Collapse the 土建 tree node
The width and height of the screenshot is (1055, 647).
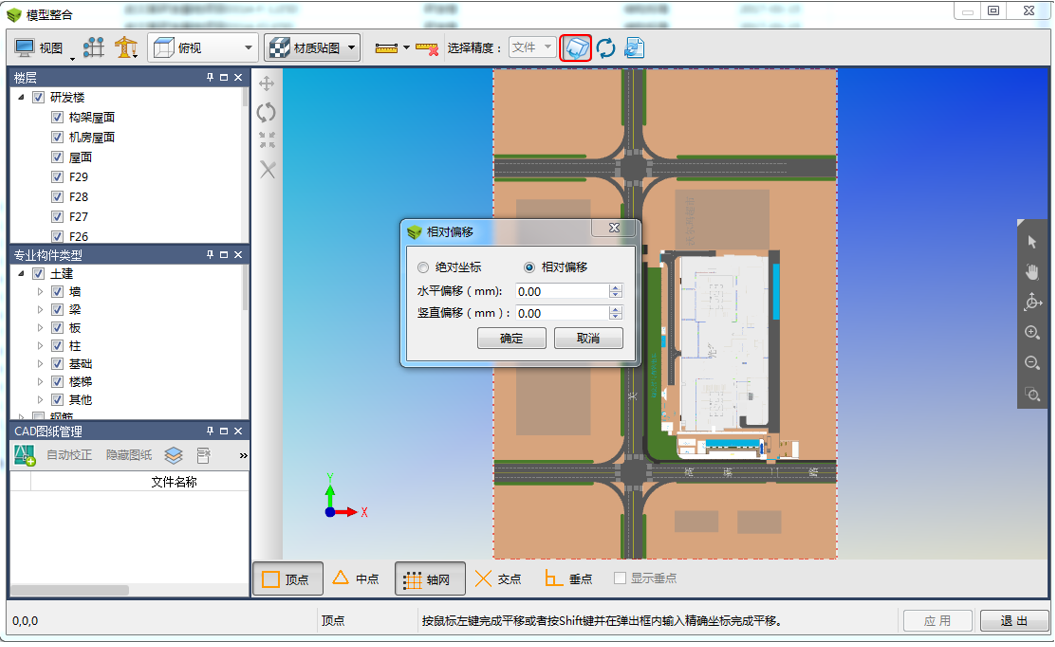21,274
